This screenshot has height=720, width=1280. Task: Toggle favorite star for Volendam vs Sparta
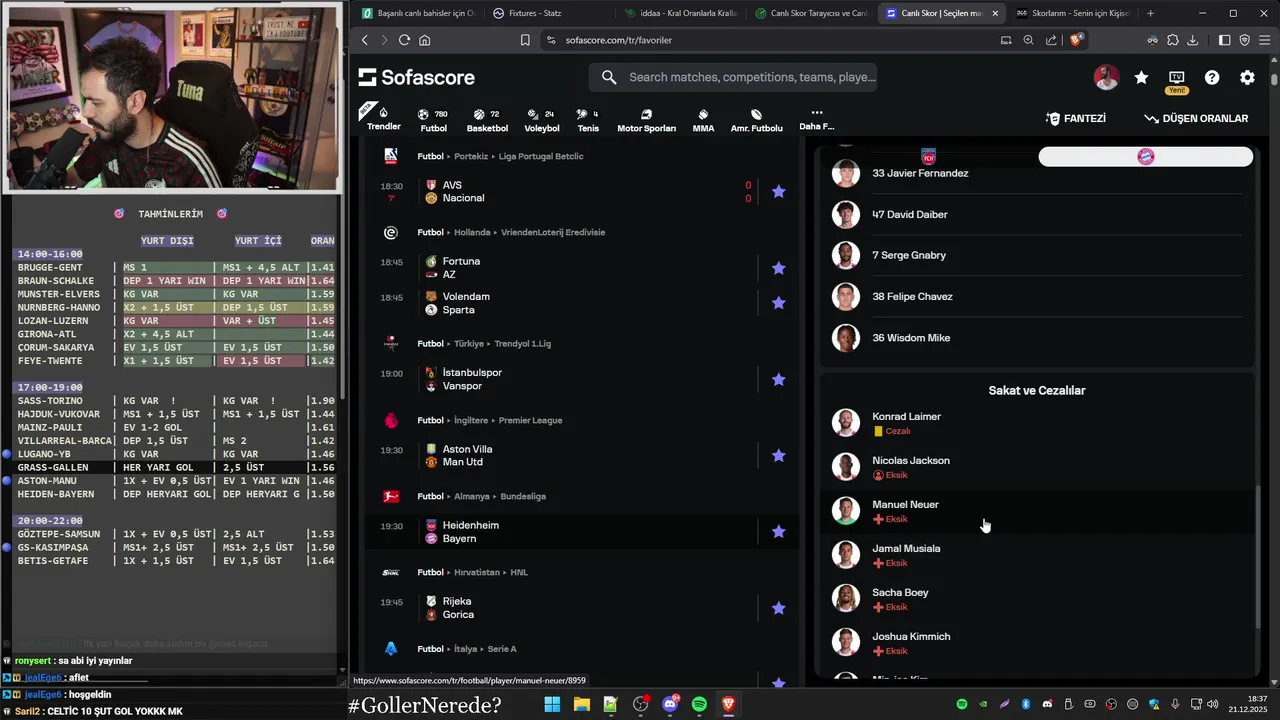coord(778,303)
